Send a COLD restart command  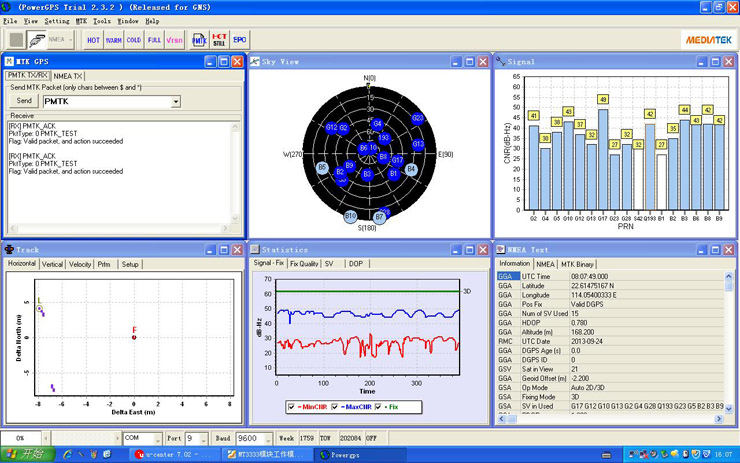(x=134, y=40)
